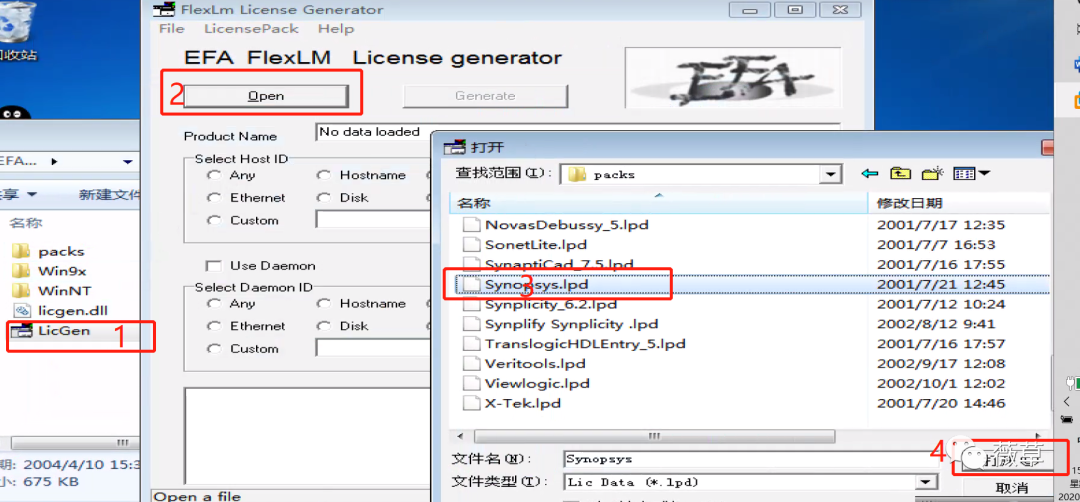1080x502 pixels.
Task: Click the 打开 dialog title icon
Action: pos(455,147)
